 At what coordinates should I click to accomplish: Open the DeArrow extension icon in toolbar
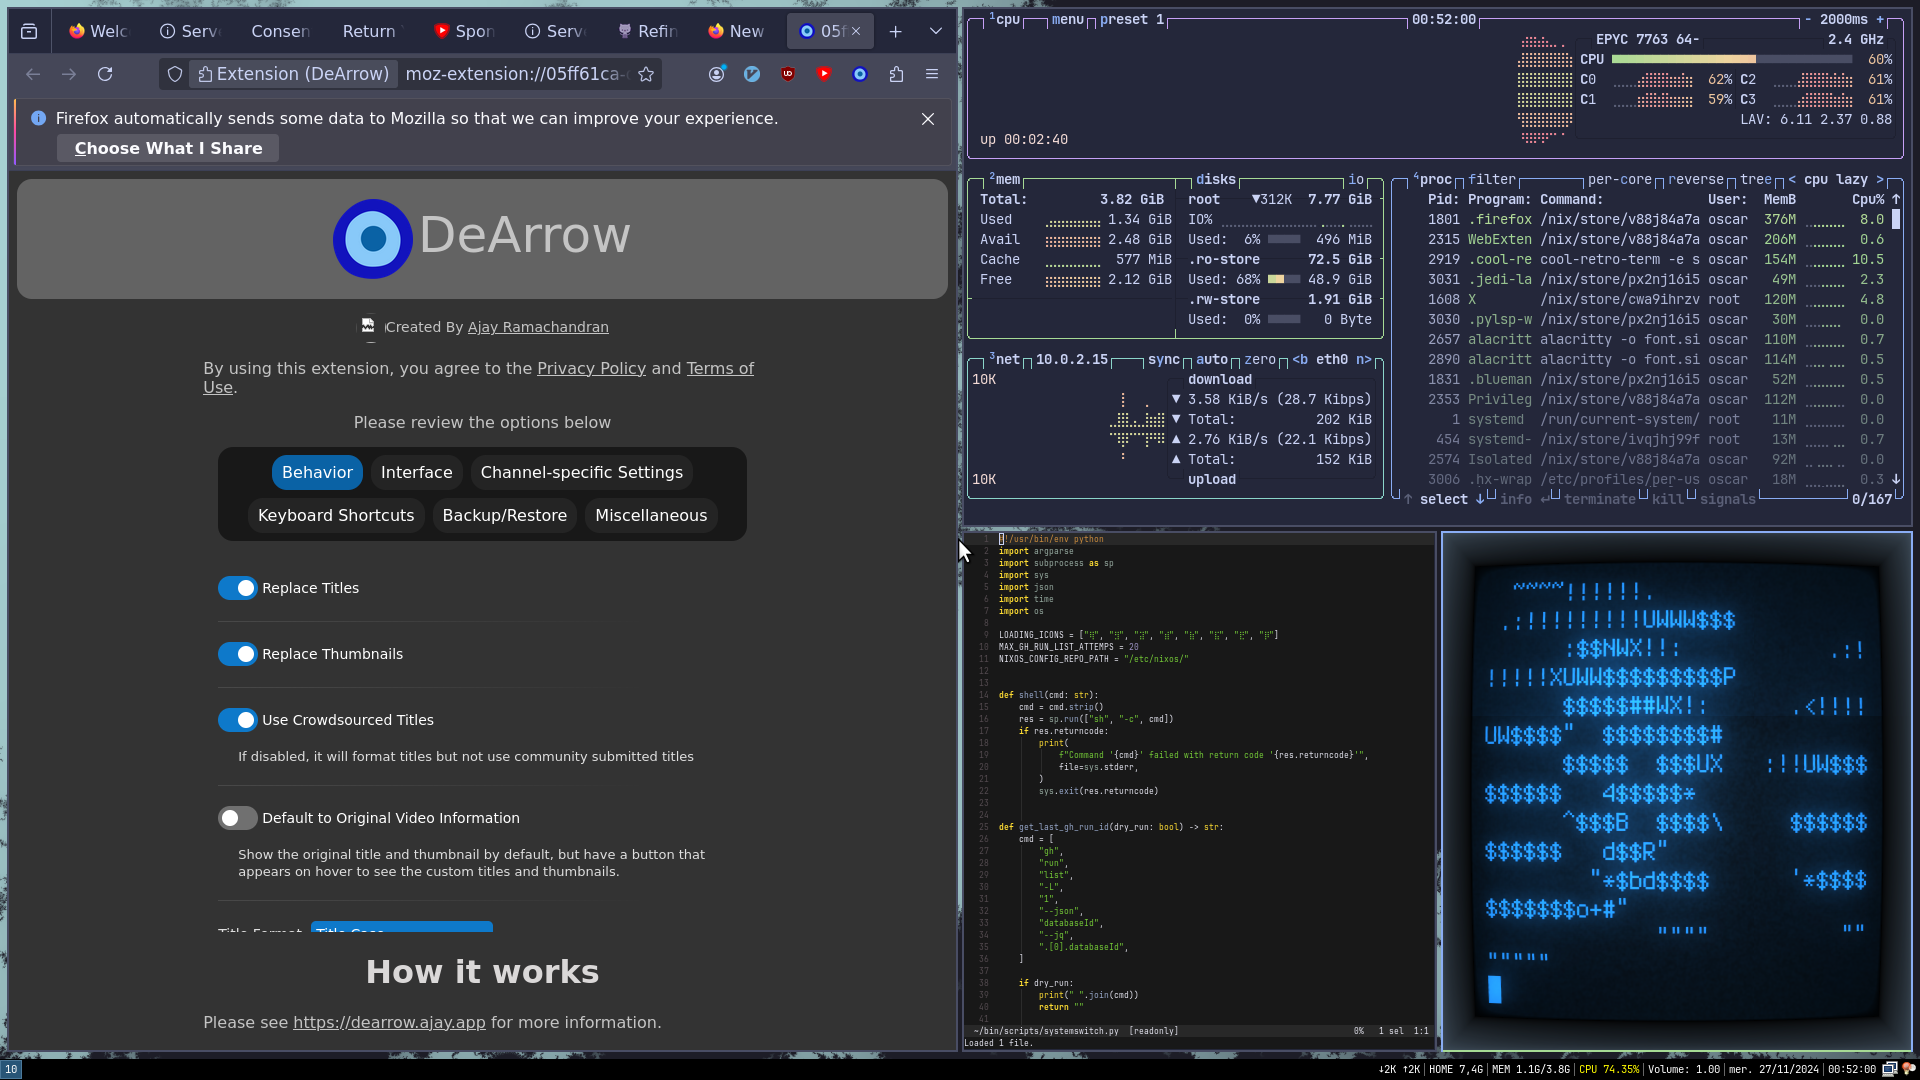pos(860,74)
